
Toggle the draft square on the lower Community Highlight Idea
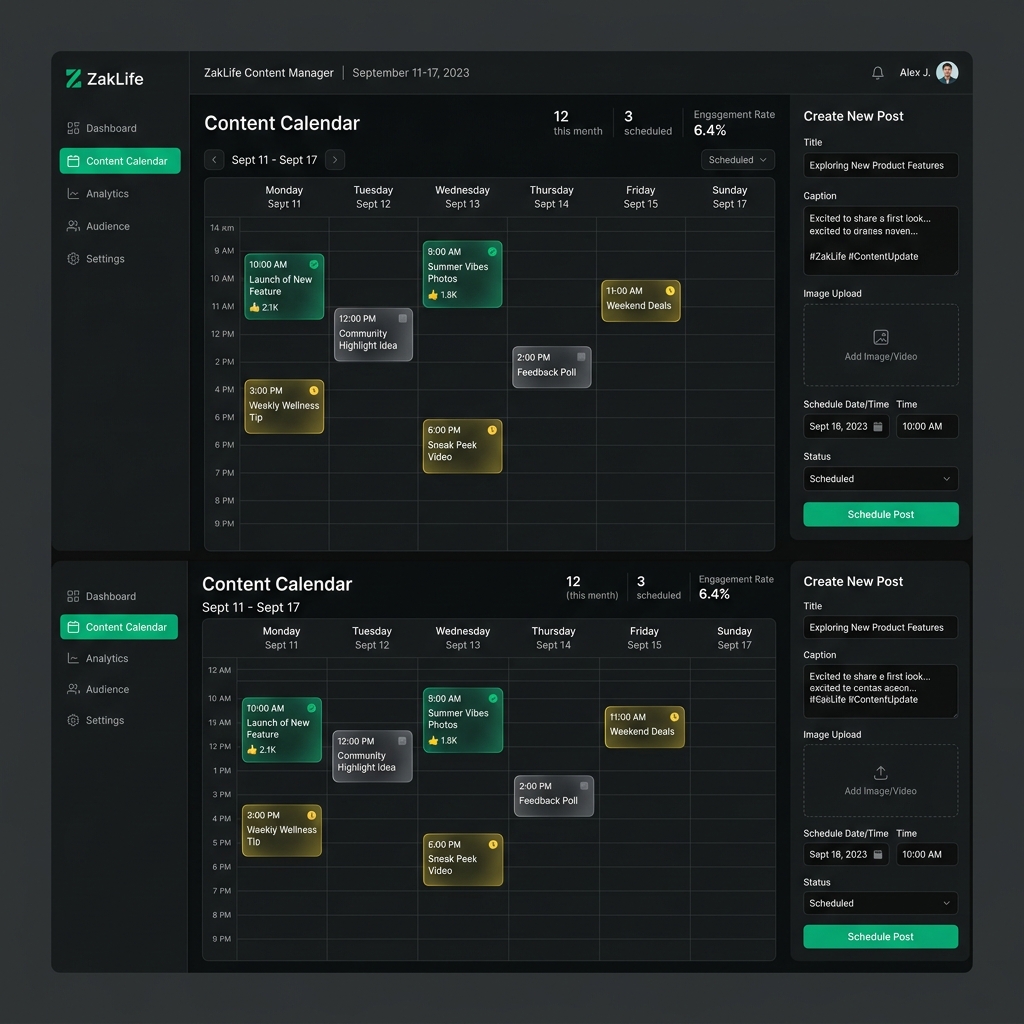[402, 741]
